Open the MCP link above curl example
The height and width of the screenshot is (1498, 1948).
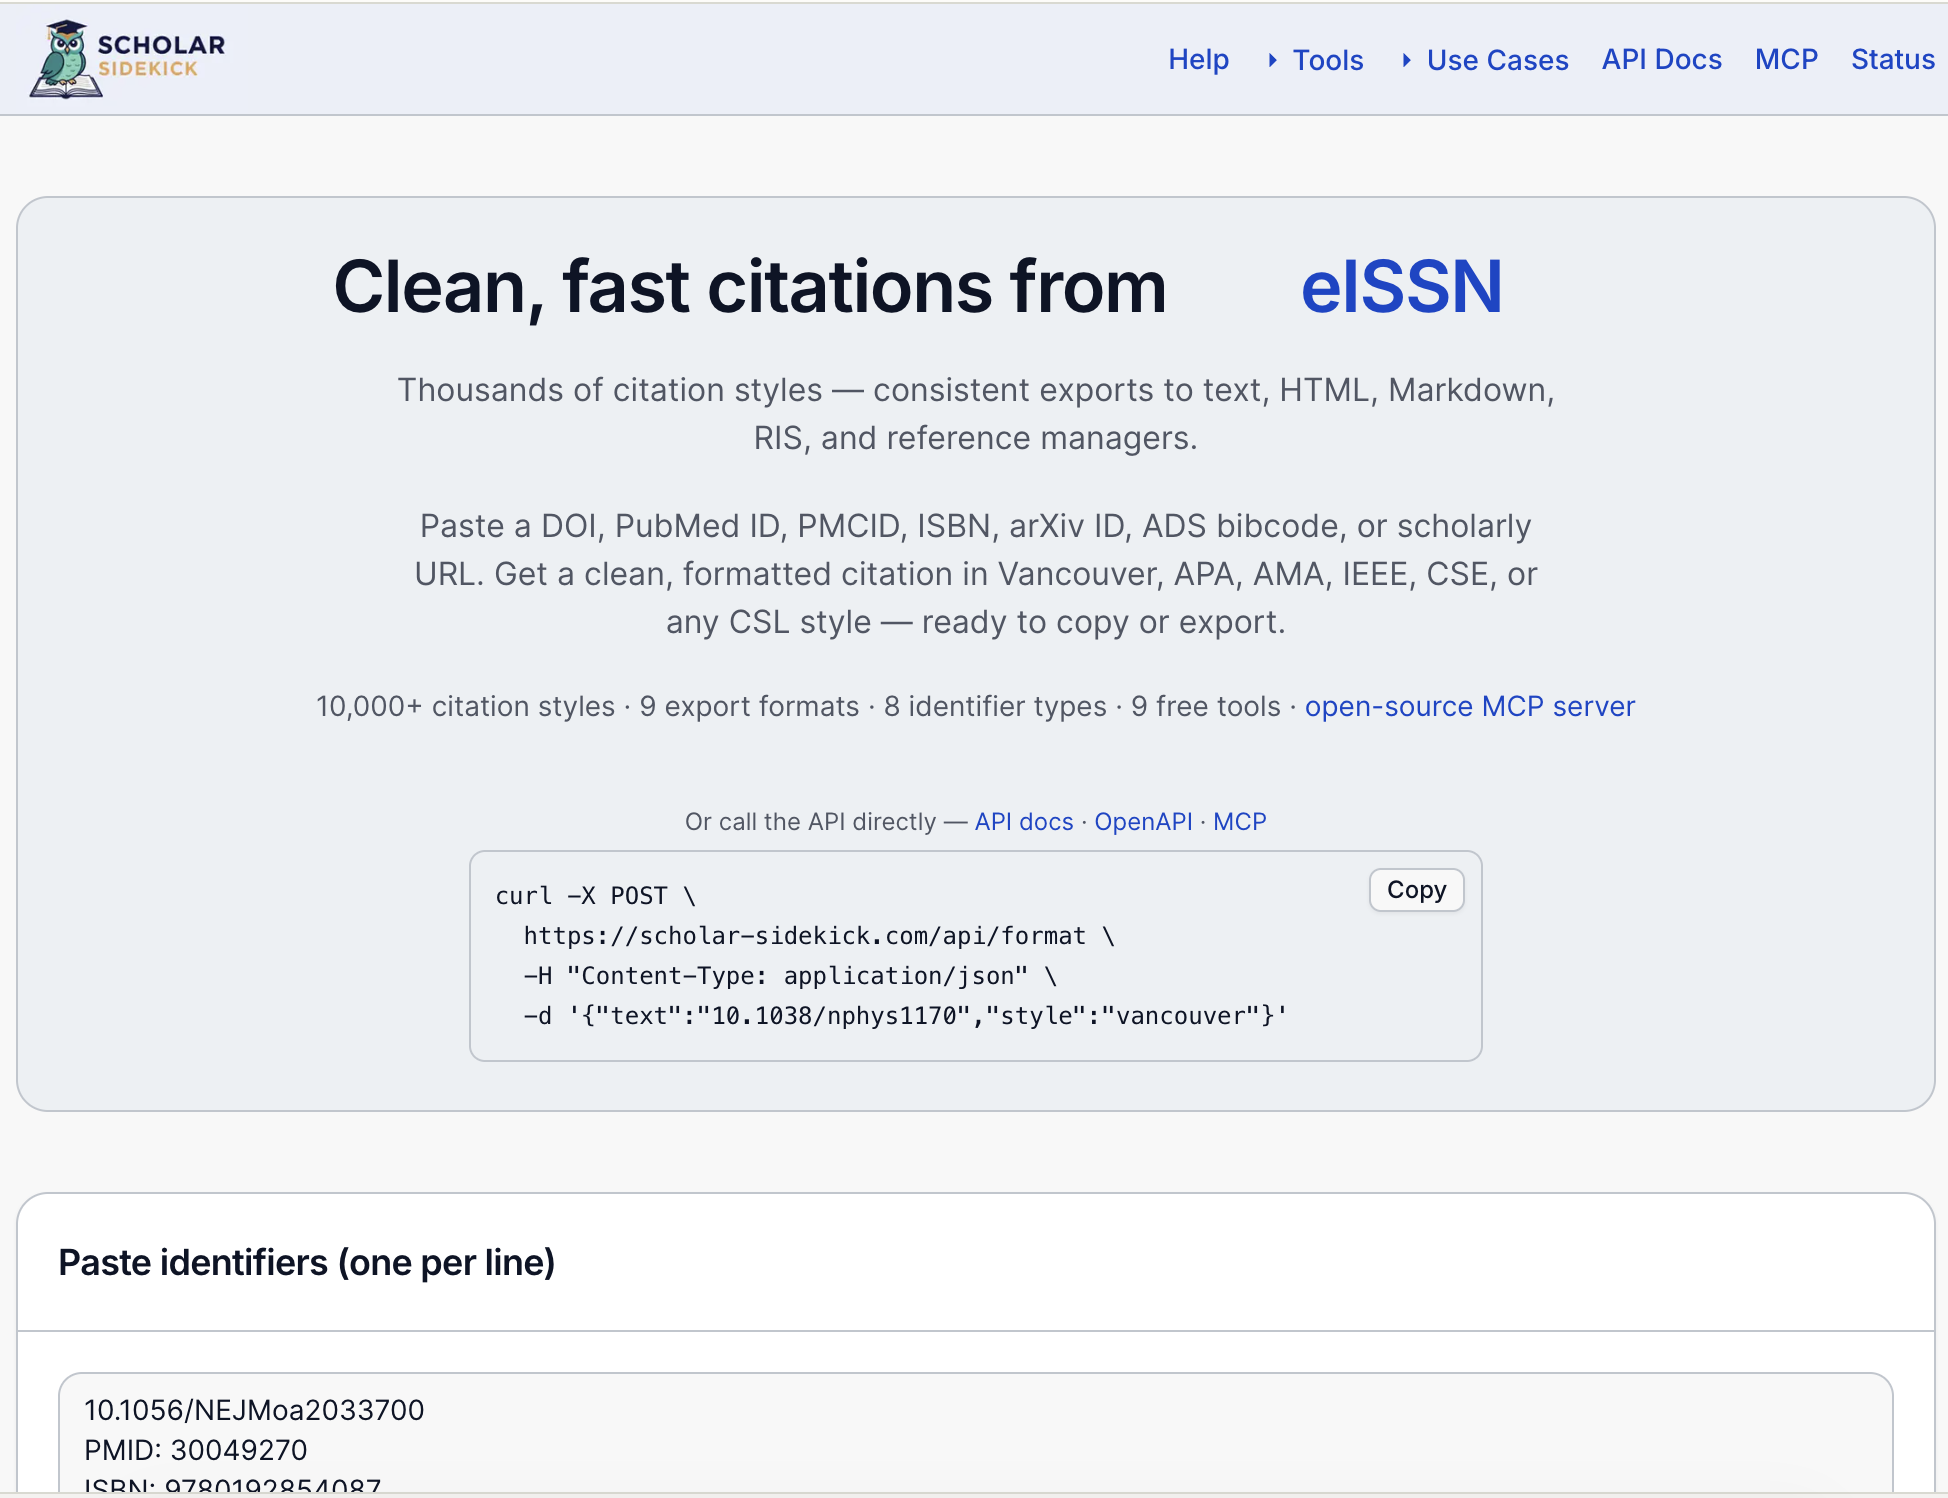(1240, 822)
